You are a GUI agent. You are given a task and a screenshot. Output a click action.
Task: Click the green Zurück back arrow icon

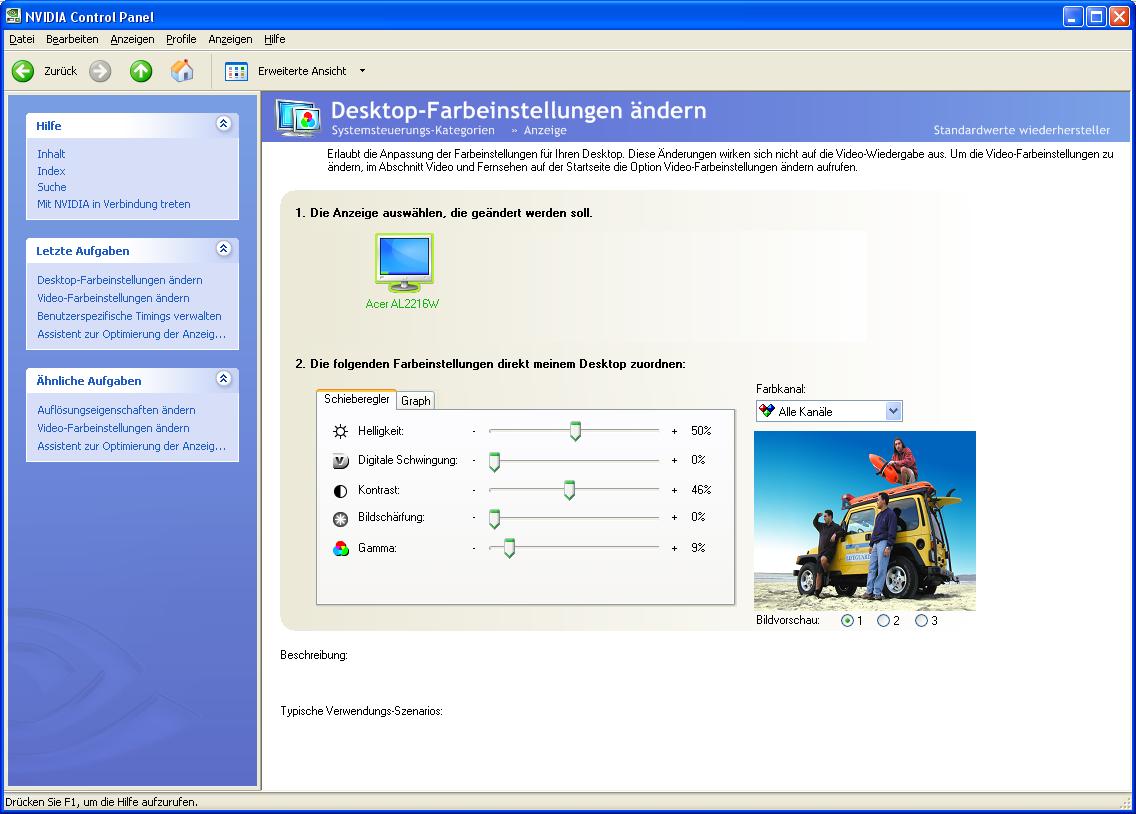23,71
